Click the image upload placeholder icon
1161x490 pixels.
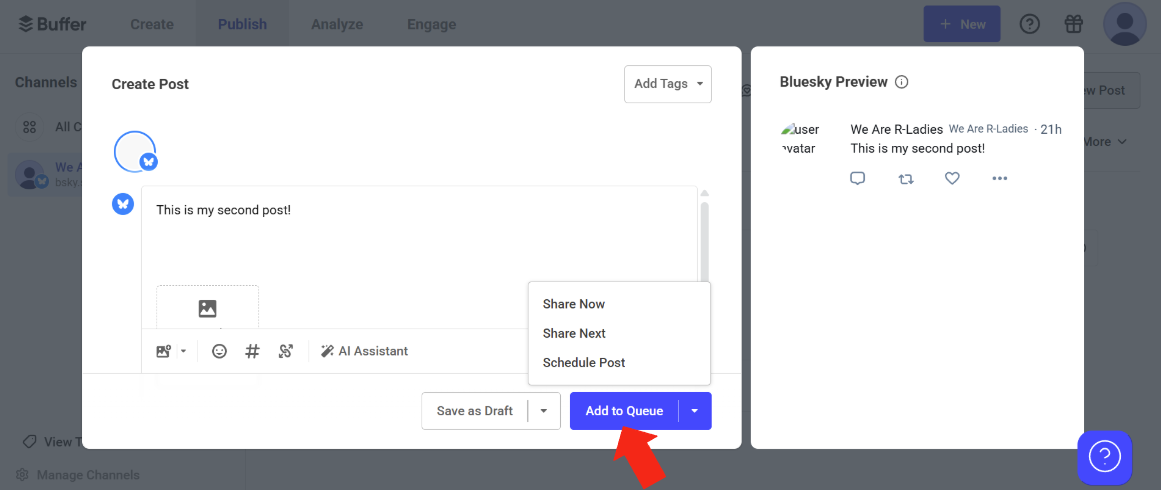[207, 309]
